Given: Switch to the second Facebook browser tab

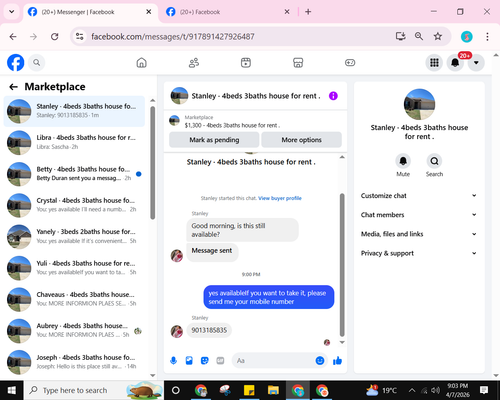Looking at the screenshot, I should pos(227,12).
